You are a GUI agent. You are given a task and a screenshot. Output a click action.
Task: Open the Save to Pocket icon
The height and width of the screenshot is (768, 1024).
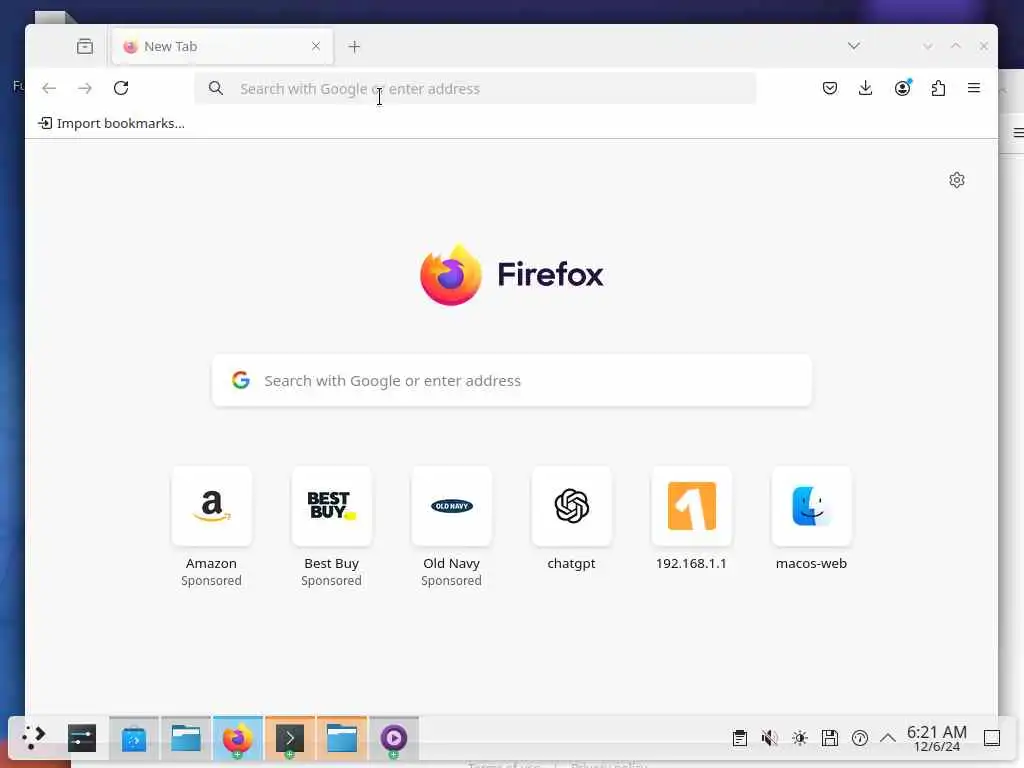click(830, 88)
